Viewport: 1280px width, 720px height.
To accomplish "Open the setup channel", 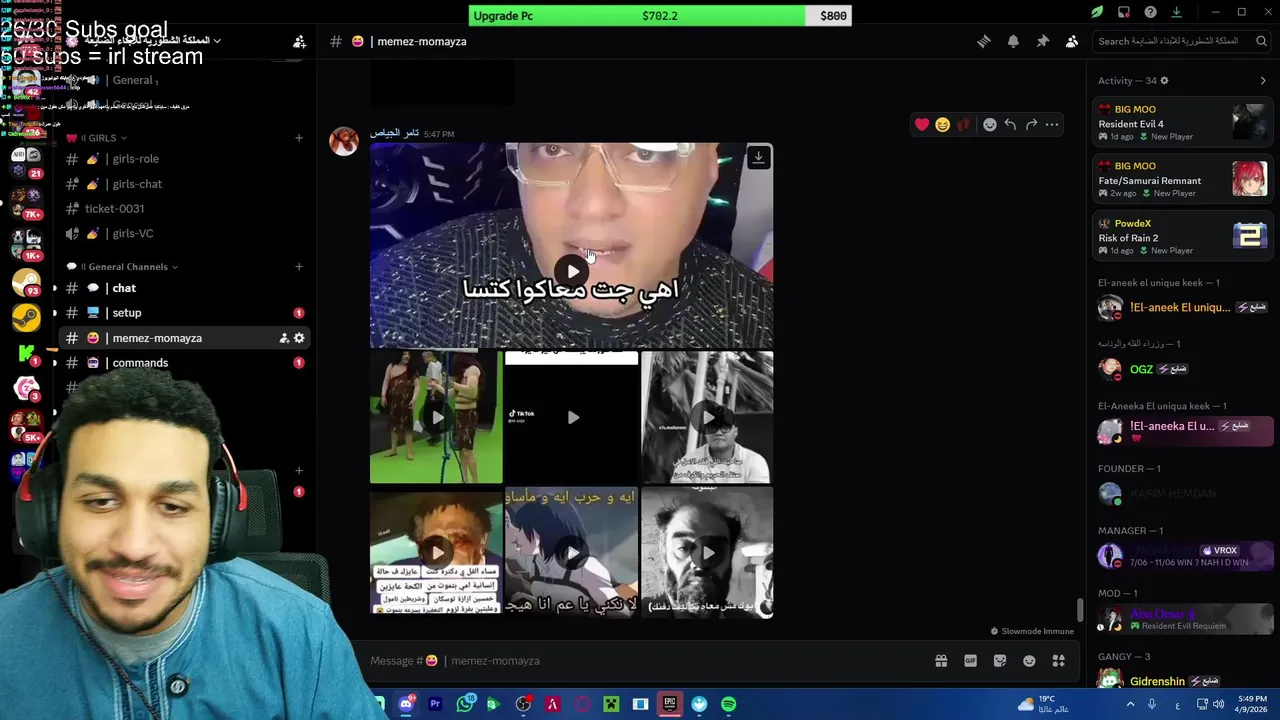I will click(184, 313).
